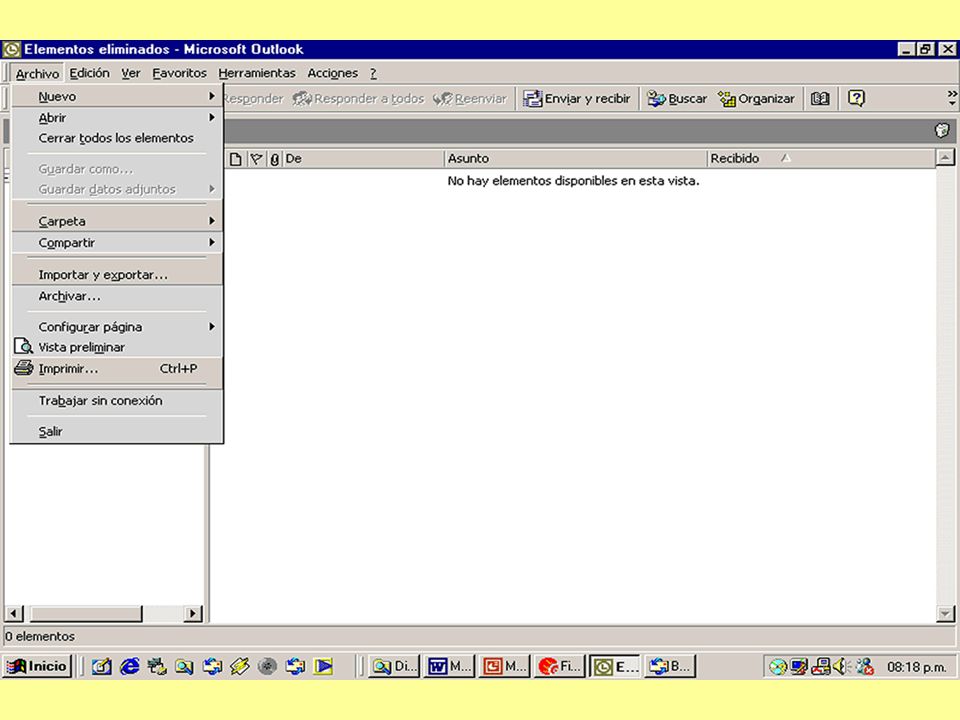Open the Herramientas menu
This screenshot has width=960, height=720.
coord(257,73)
